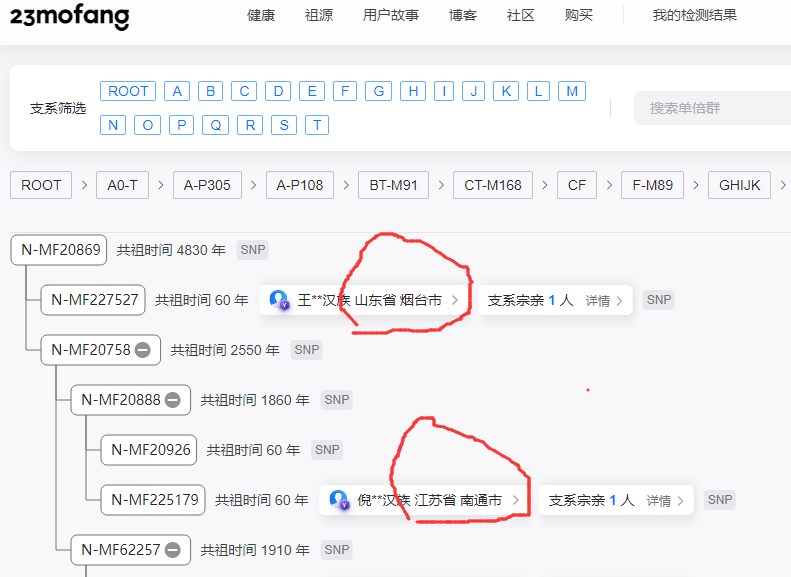Collapse the N-MF20888 branch
The image size is (791, 577).
[x=173, y=400]
